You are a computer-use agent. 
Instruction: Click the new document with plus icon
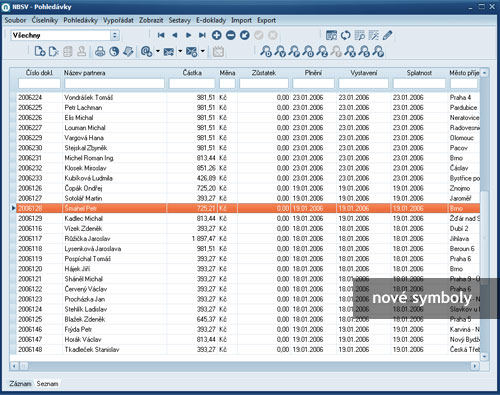pos(40,51)
